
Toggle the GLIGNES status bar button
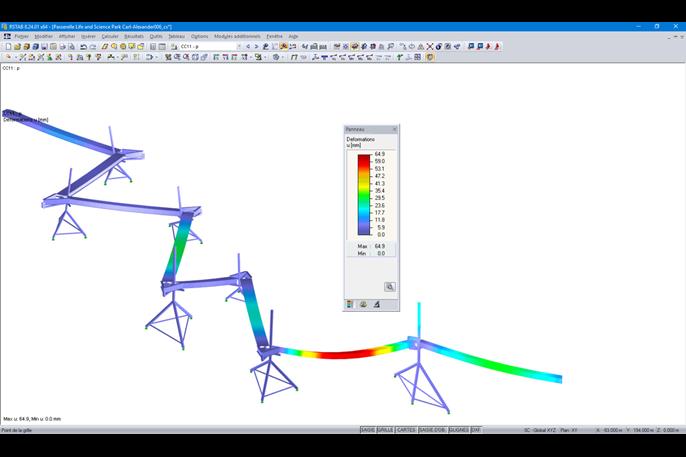click(459, 430)
